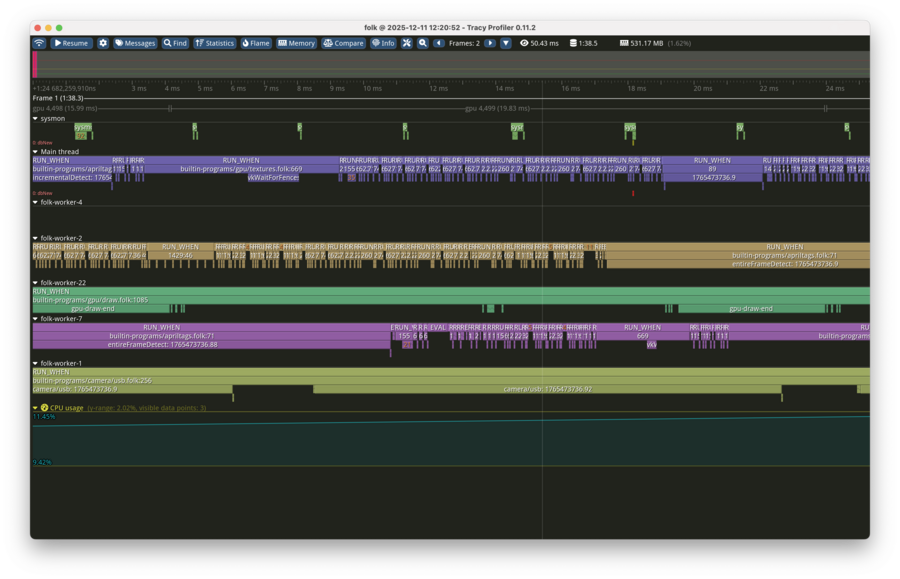900x579 pixels.
Task: Click the crossed tools icon beside Info
Action: tap(407, 43)
